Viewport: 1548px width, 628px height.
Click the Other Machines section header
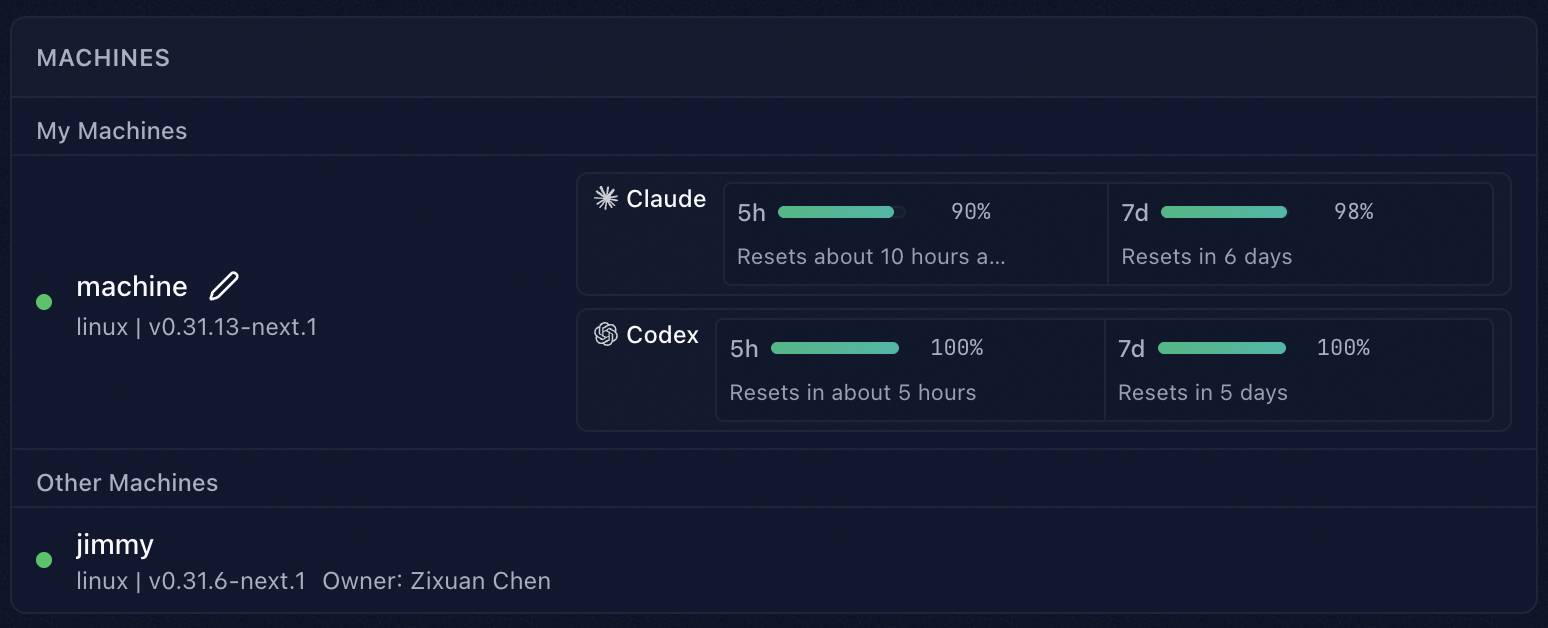point(127,483)
